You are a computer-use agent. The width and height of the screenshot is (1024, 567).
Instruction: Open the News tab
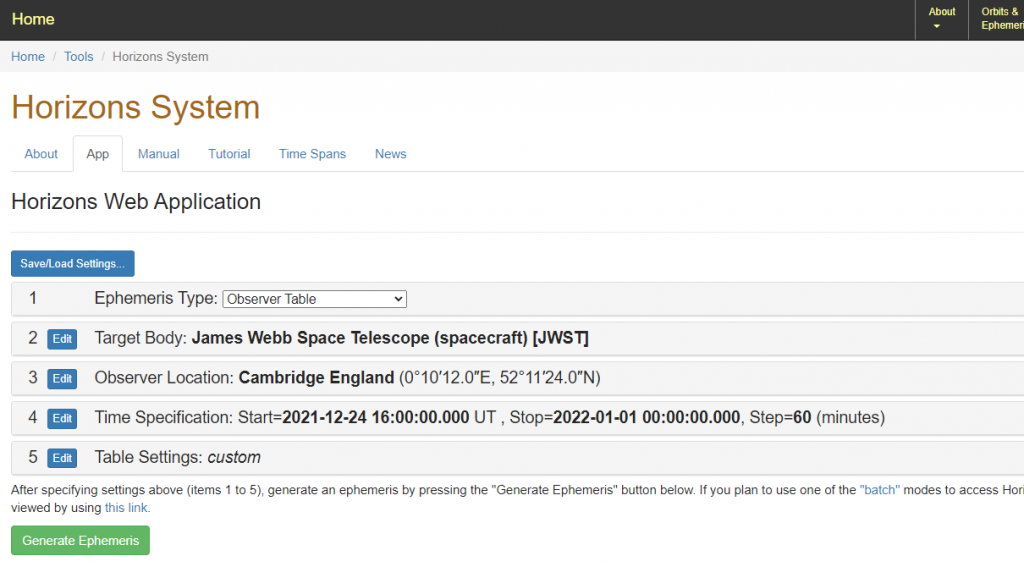[x=391, y=154]
